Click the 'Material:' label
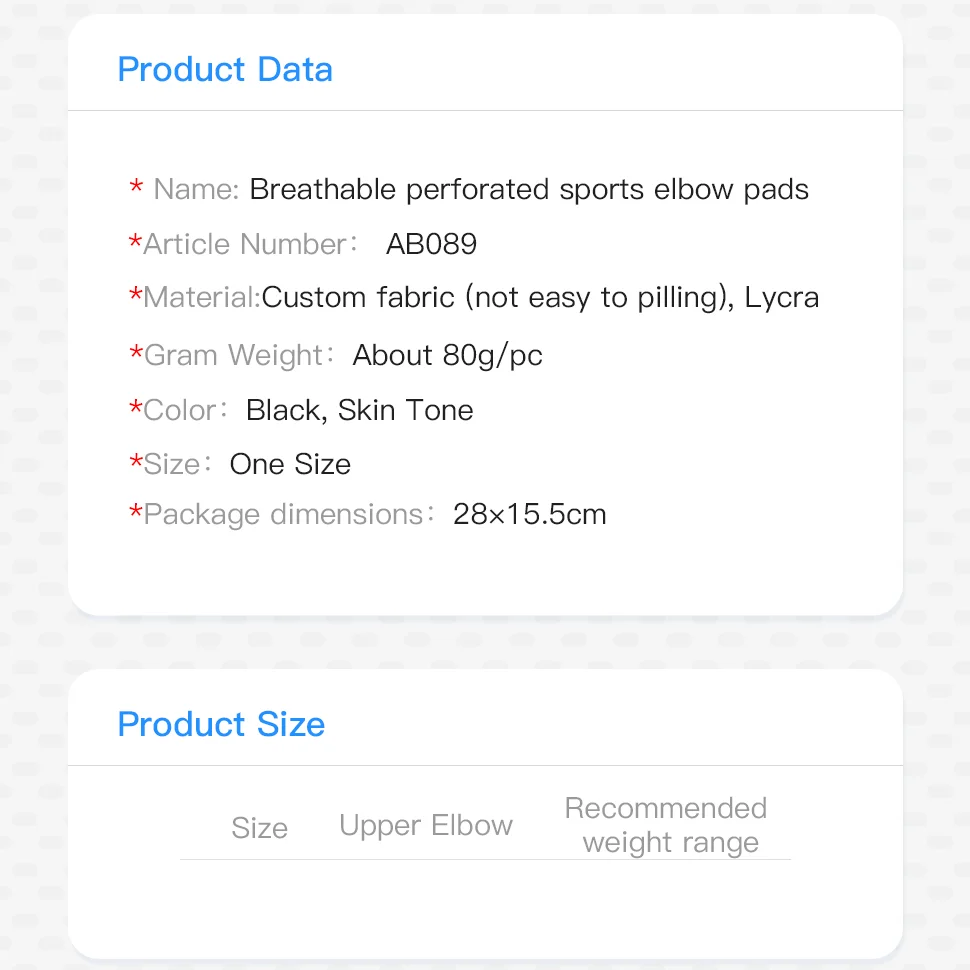The height and width of the screenshot is (970, 970). coord(202,297)
